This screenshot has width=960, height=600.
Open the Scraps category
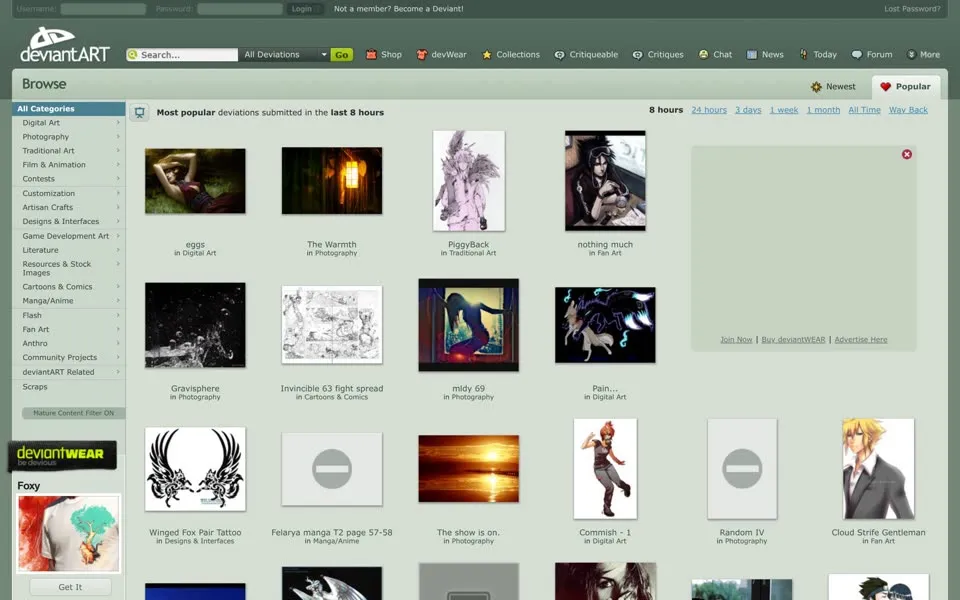35,387
